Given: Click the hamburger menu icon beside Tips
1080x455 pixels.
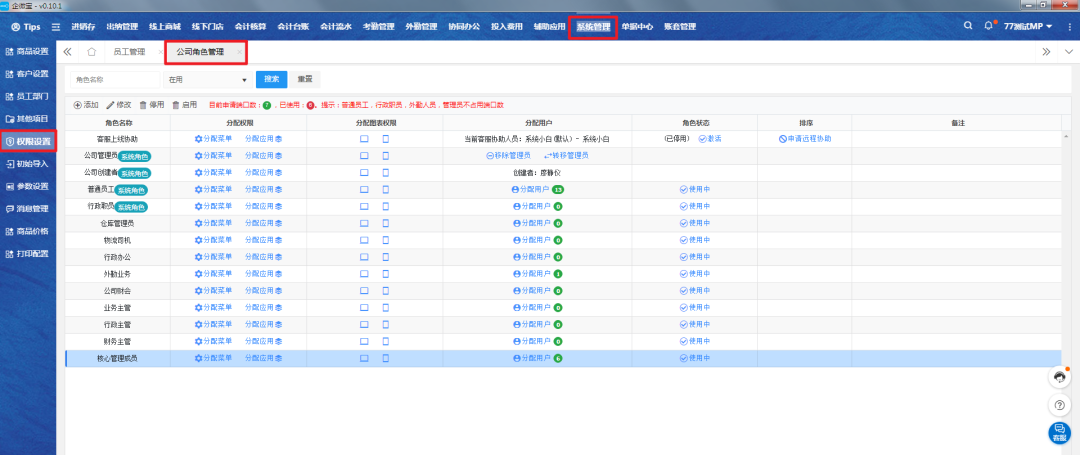Looking at the screenshot, I should point(55,26).
